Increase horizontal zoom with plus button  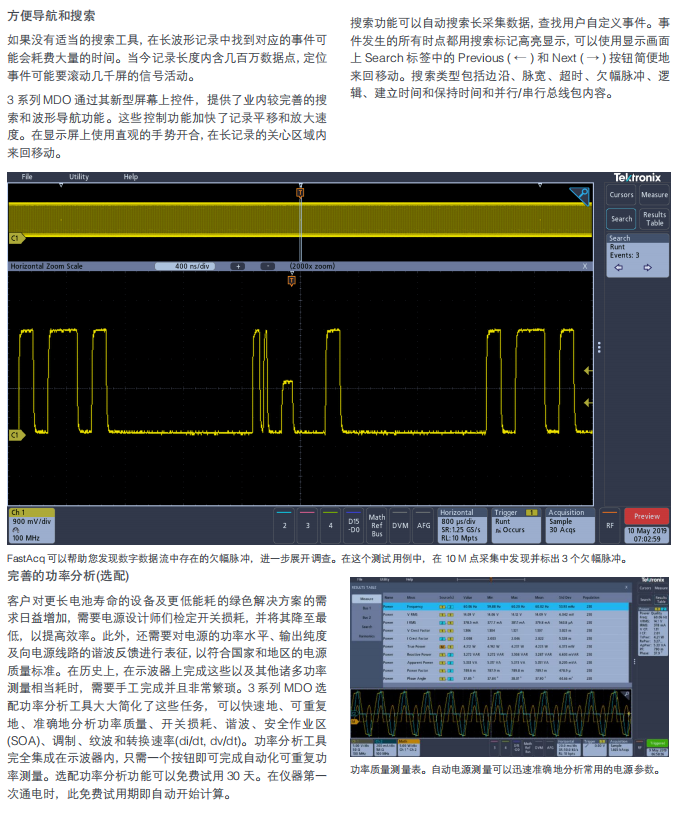(x=238, y=266)
